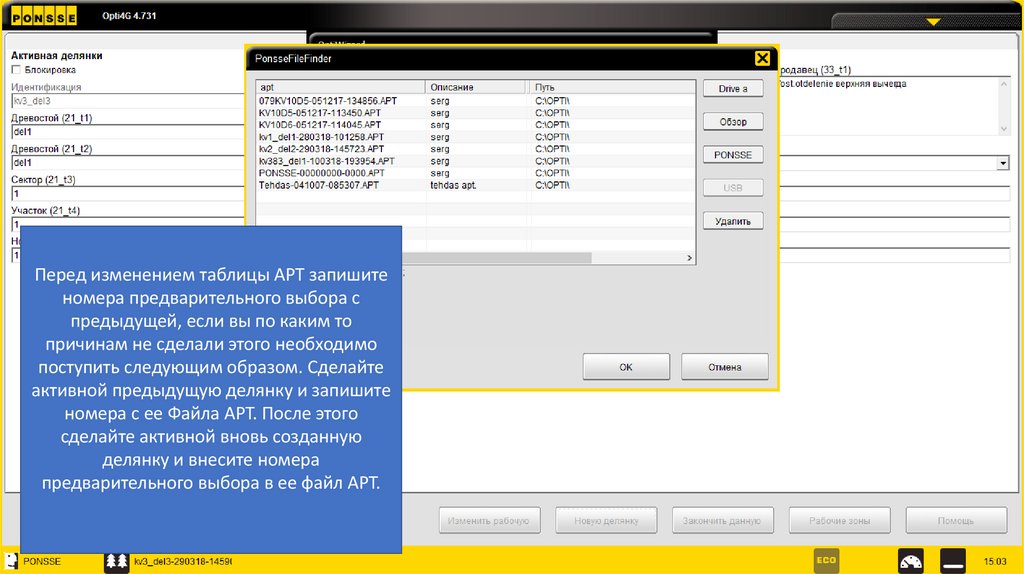Click the serg description of PONSSE-00000000 row
Screen dimensions: 1024x574
[440, 173]
